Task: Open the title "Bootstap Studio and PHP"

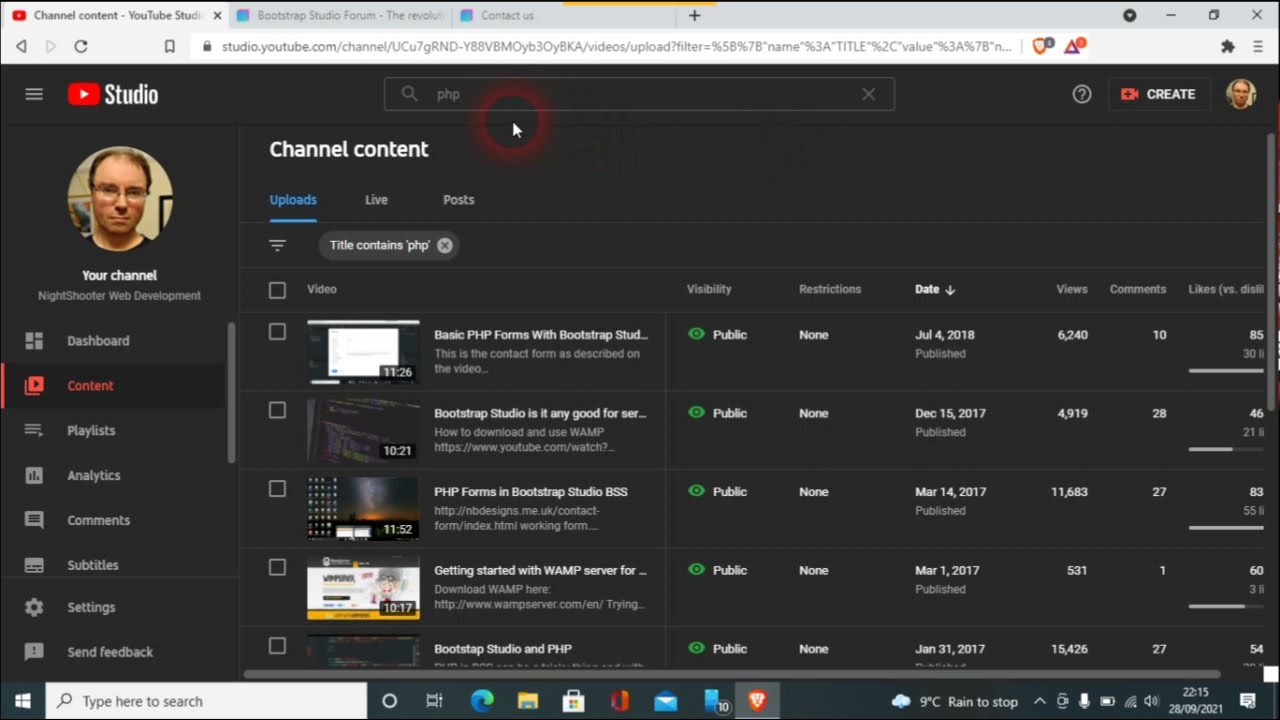Action: coord(503,649)
